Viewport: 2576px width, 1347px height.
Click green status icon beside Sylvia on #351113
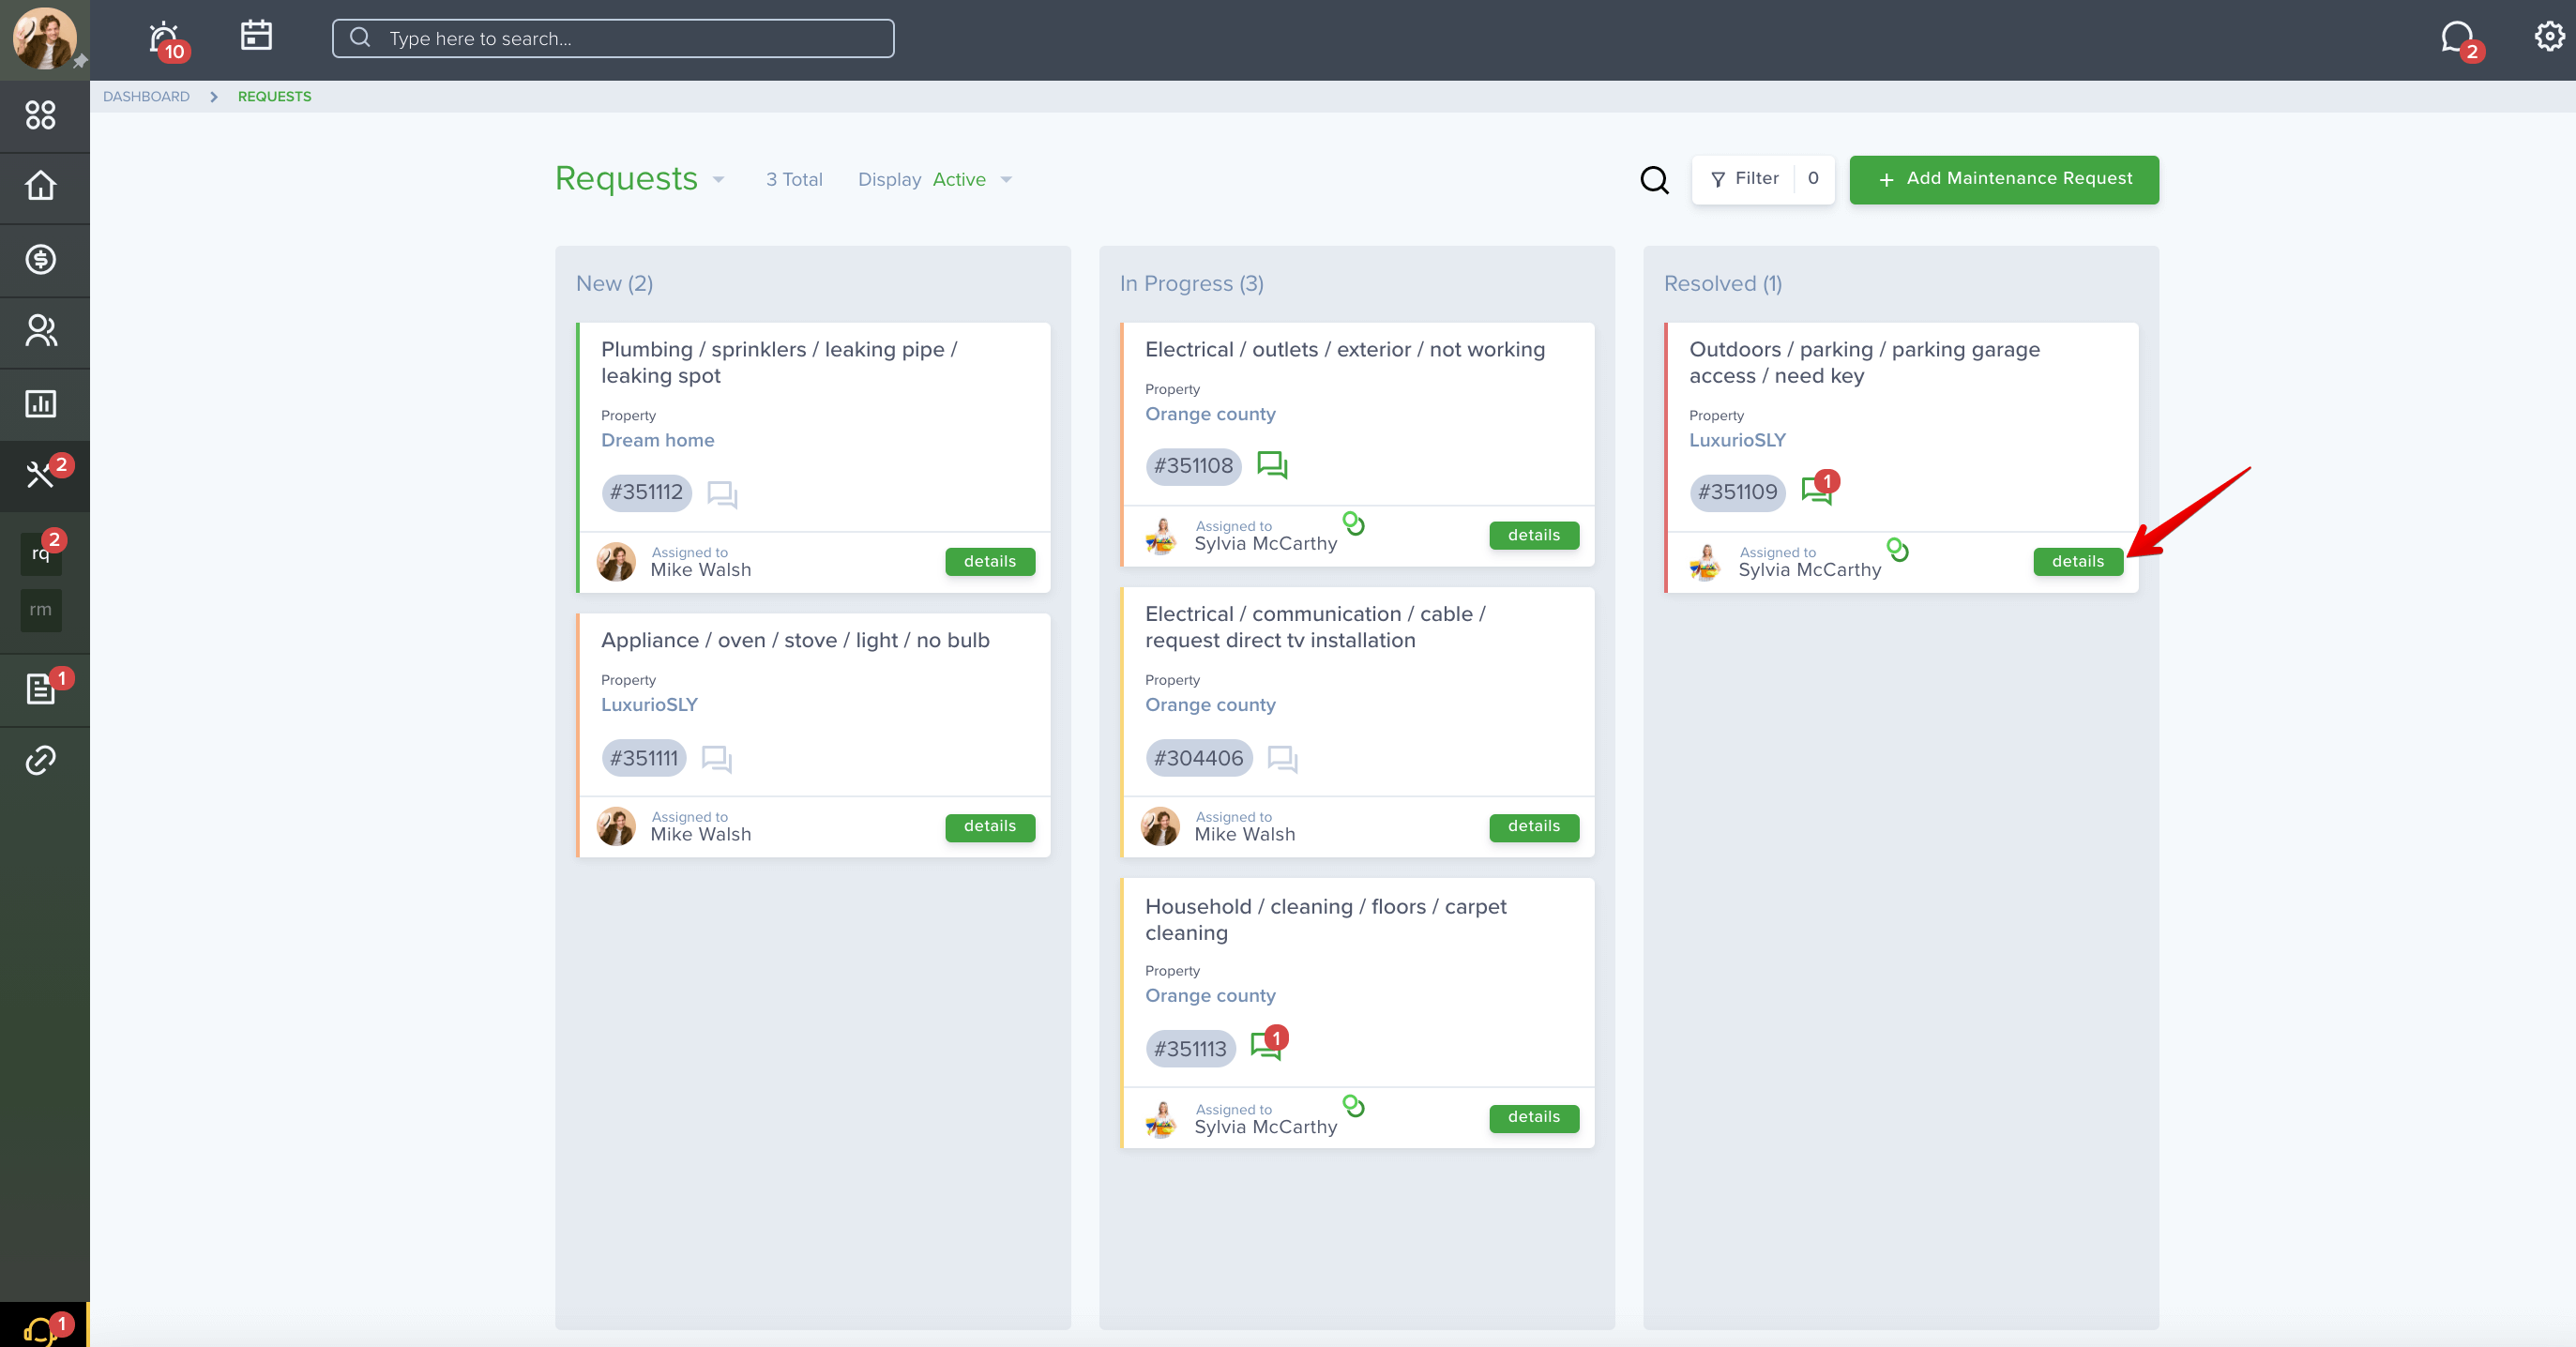(1353, 1106)
